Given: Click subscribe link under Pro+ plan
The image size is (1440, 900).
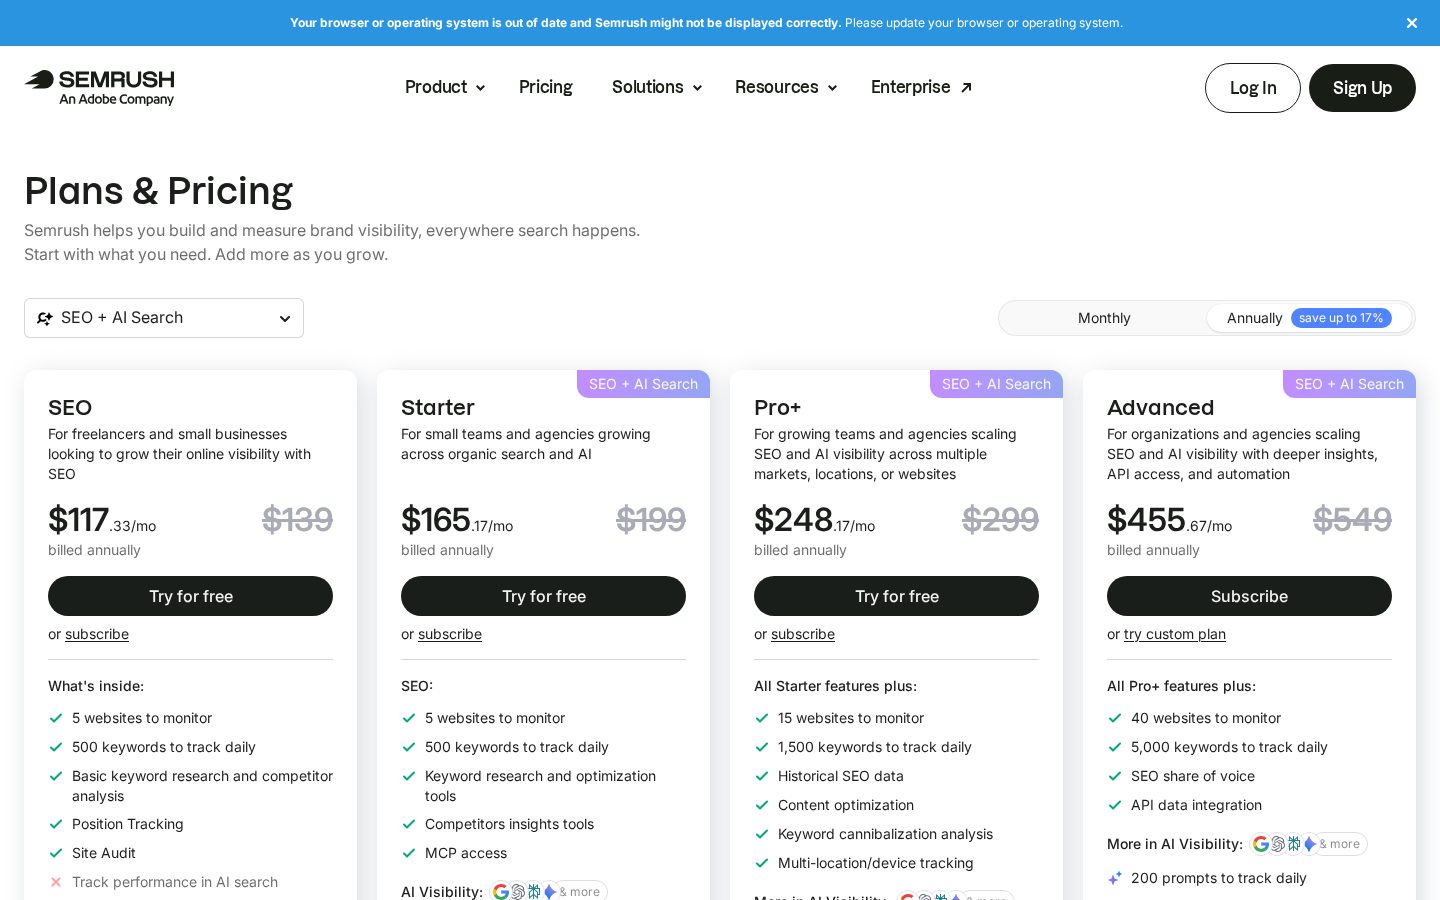Looking at the screenshot, I should coord(803,634).
